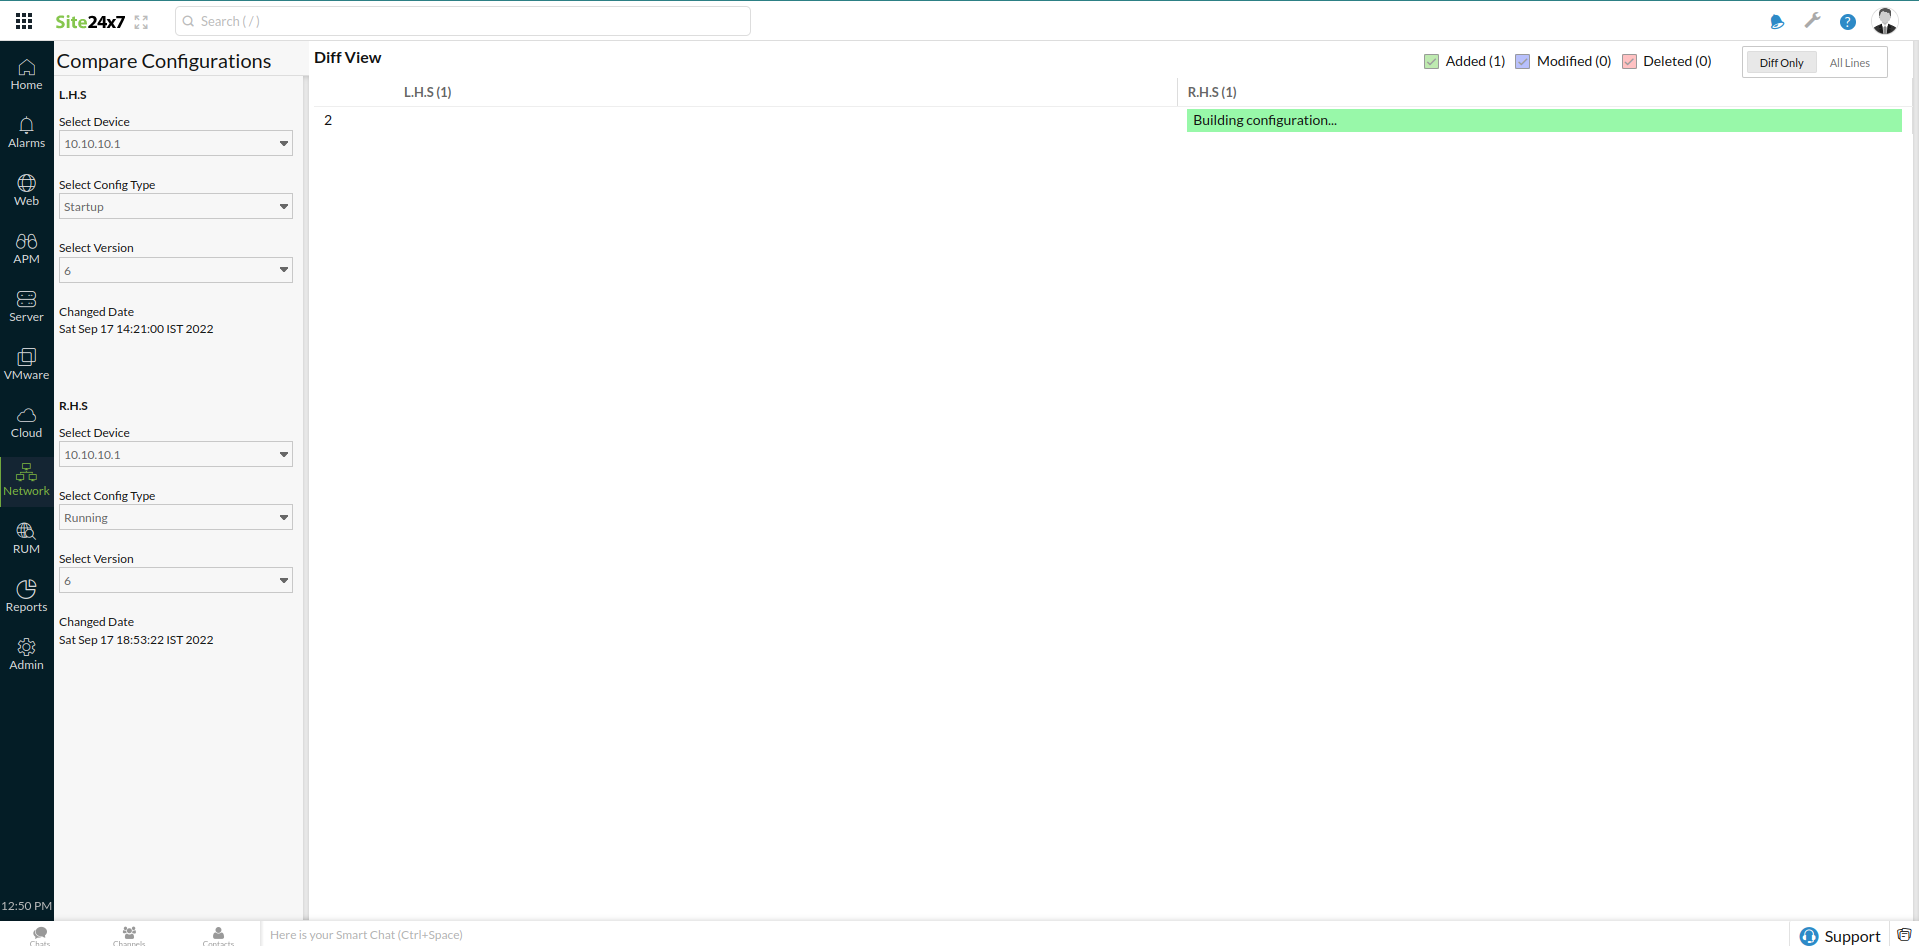Open the L.H.S Select Device dropdown
Screen dimensions: 1919x946
pos(175,143)
